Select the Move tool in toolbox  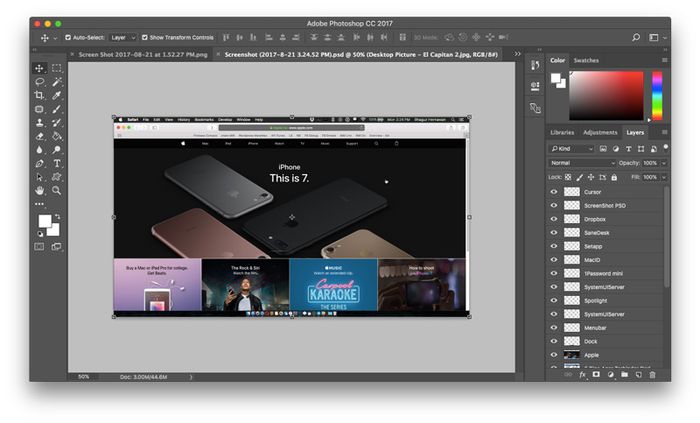[39, 68]
